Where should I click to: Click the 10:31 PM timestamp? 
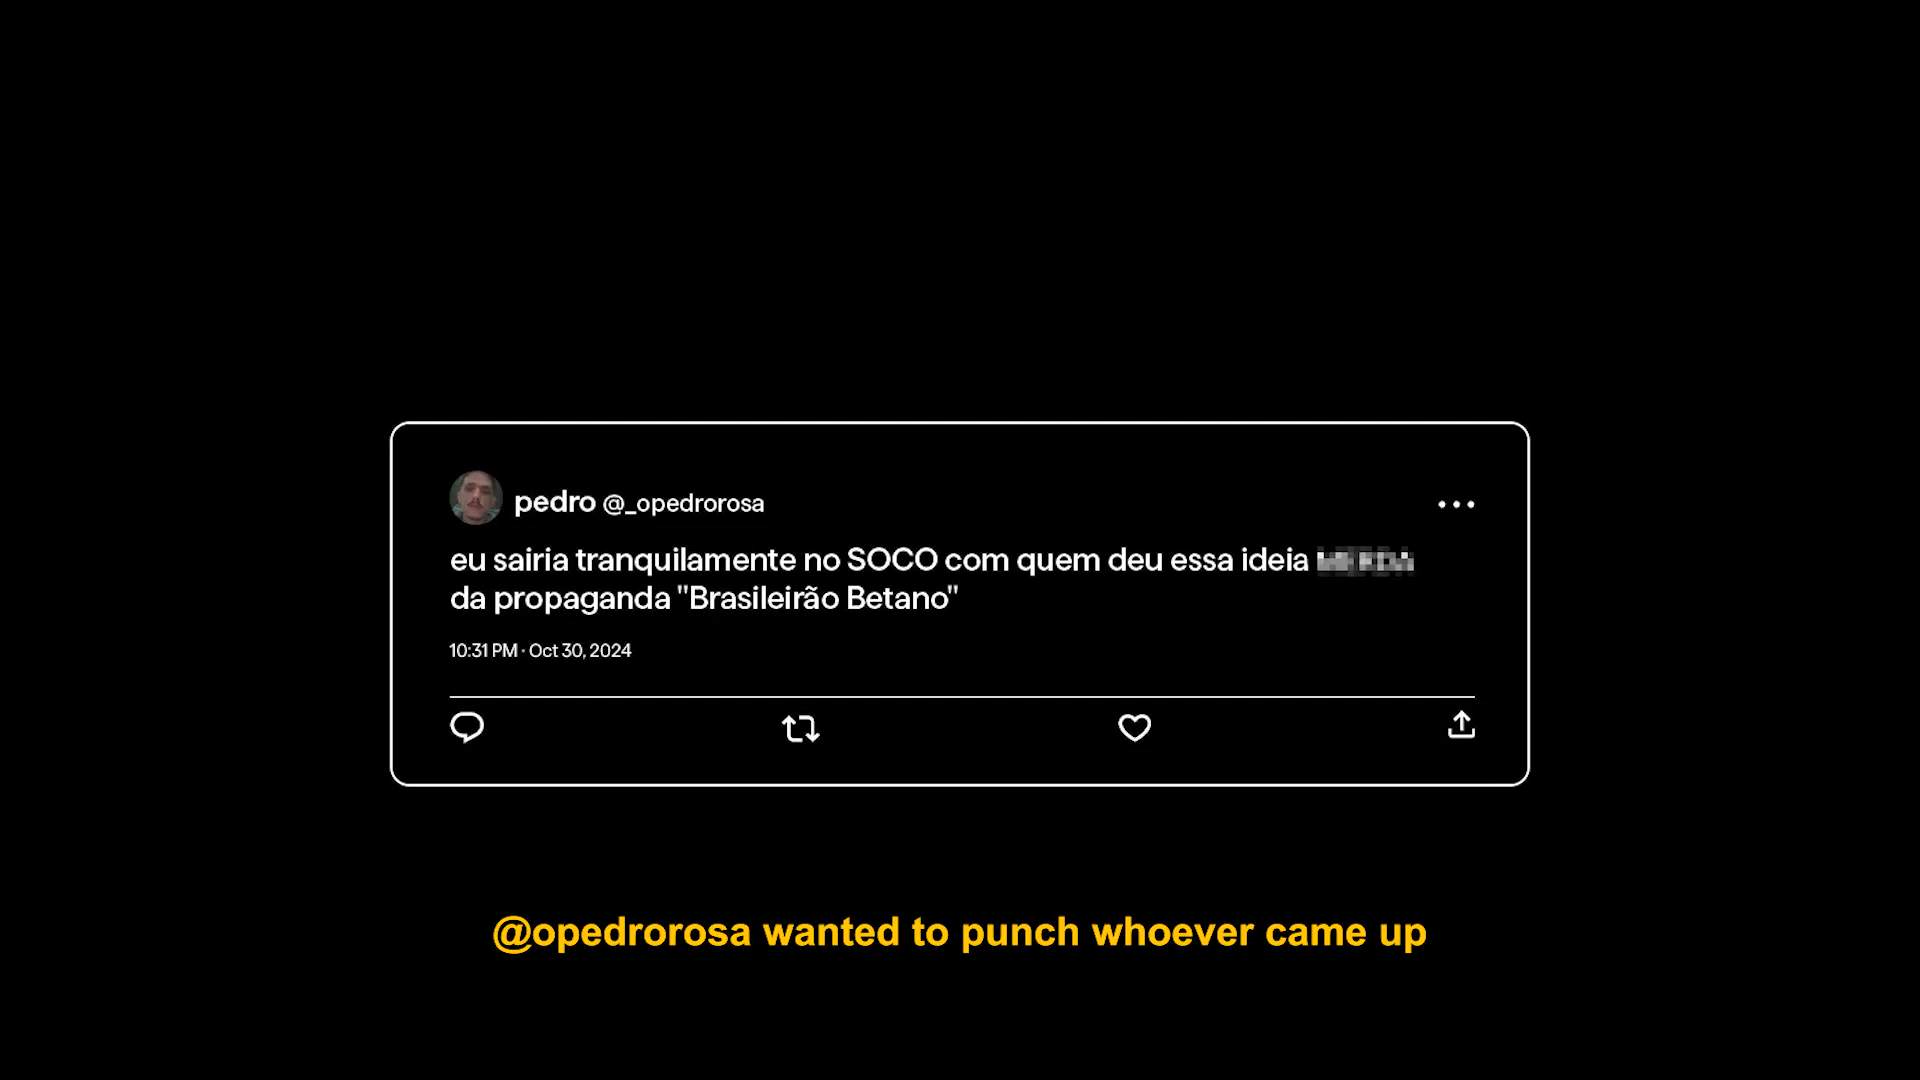point(483,650)
